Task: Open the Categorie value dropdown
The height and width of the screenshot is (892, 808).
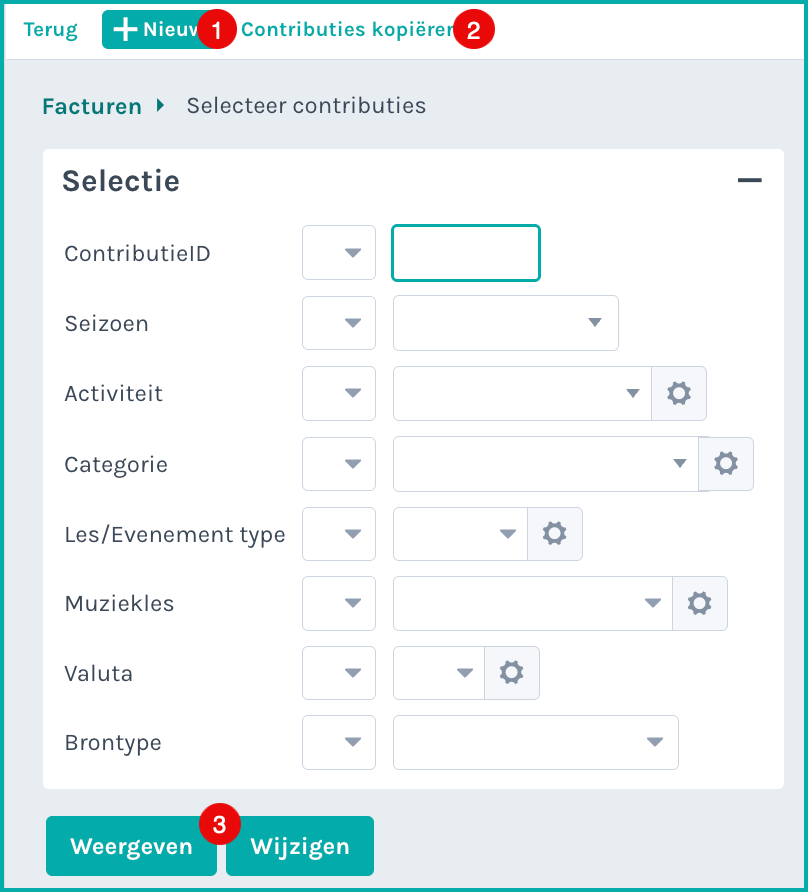Action: pyautogui.click(x=546, y=464)
